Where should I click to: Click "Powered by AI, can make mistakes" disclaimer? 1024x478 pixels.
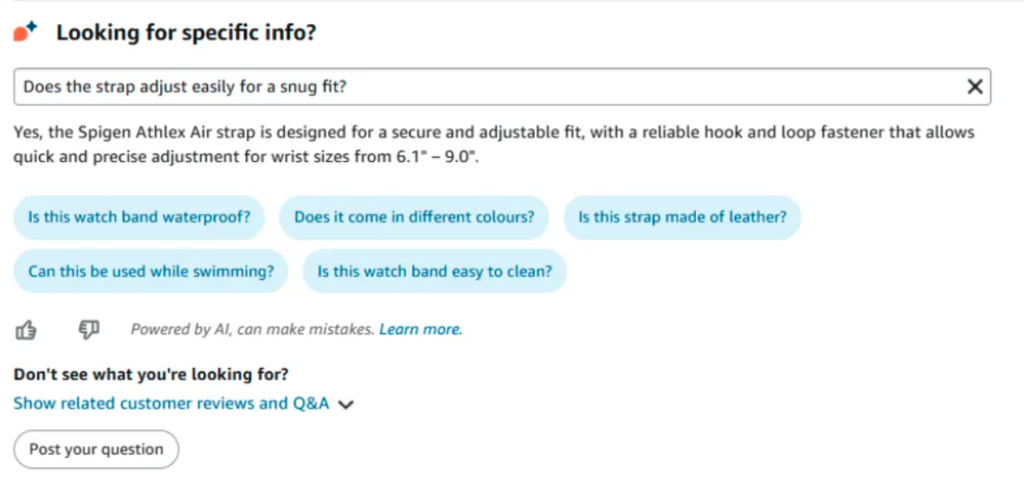coord(253,329)
